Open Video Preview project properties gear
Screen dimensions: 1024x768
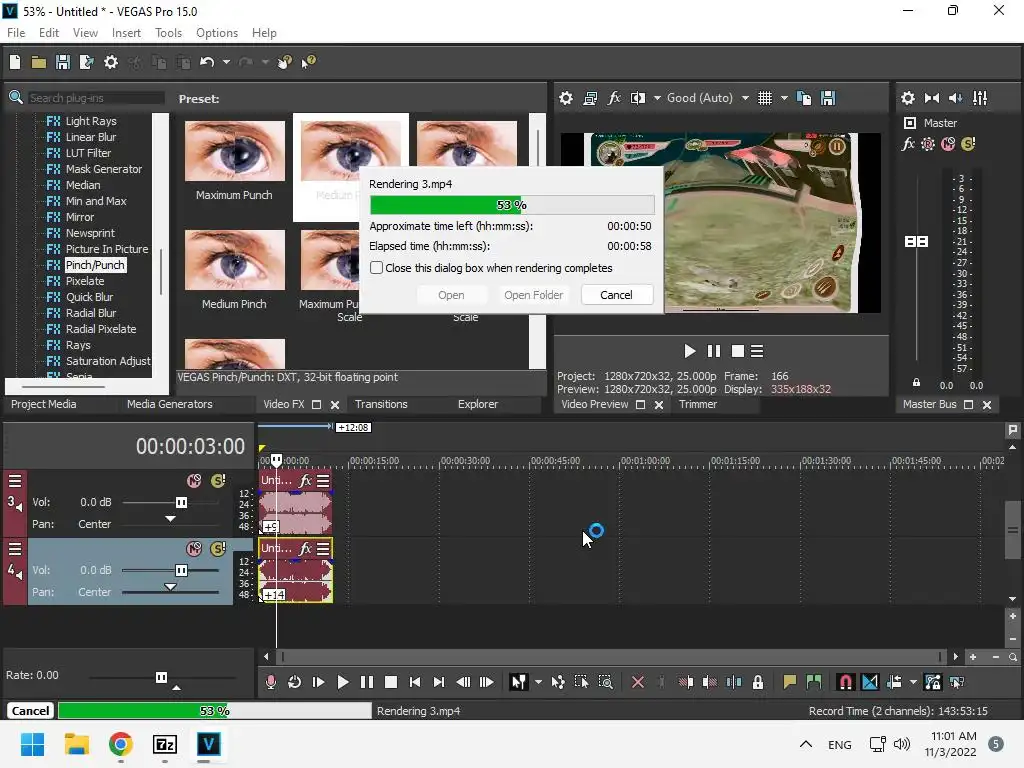pos(566,98)
